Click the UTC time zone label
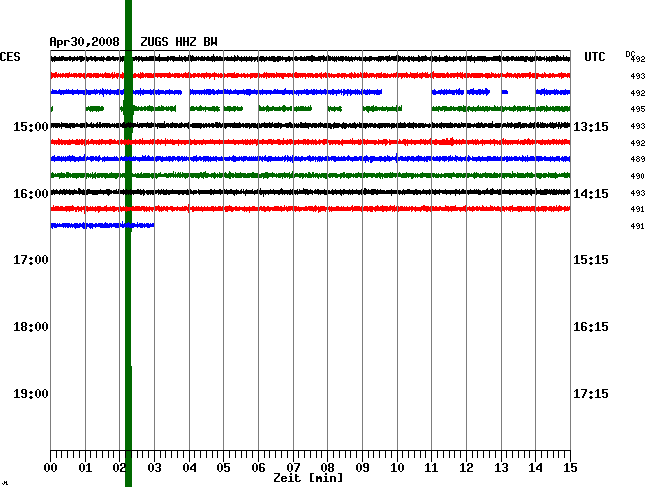 [594, 57]
